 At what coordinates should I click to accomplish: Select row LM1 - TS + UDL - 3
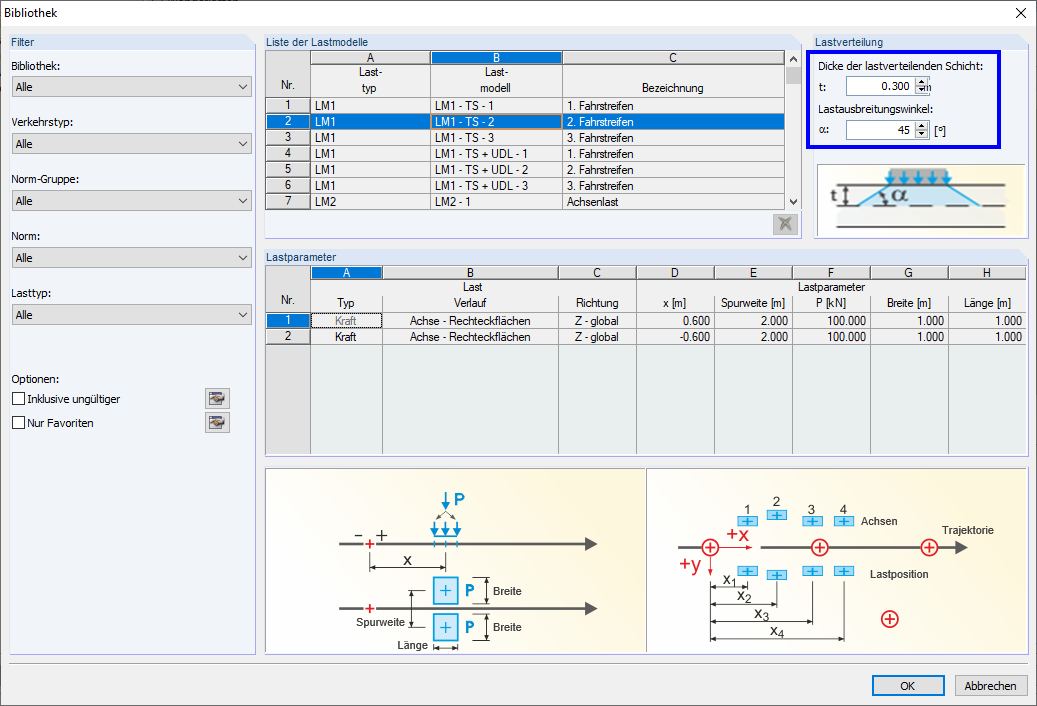(525, 186)
